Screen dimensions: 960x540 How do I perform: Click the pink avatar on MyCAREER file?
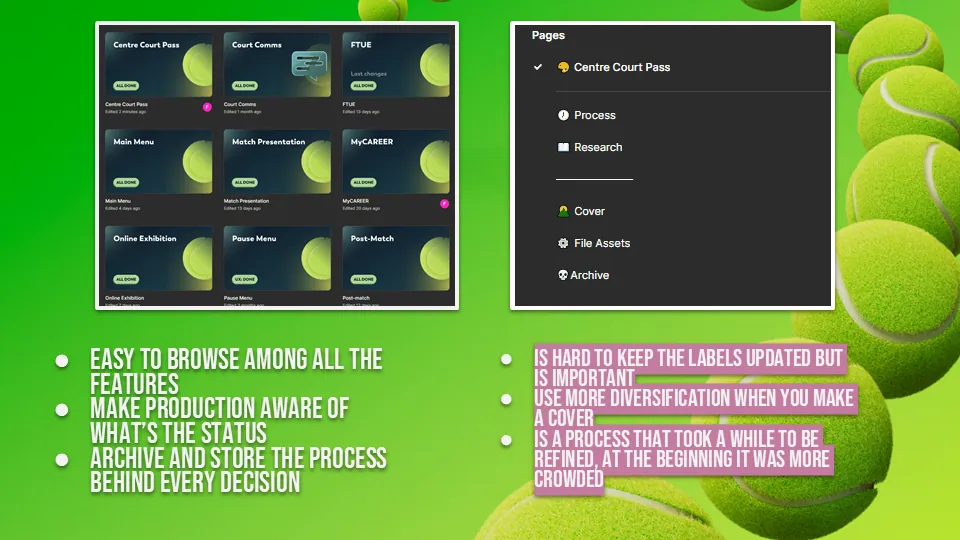tap(444, 204)
